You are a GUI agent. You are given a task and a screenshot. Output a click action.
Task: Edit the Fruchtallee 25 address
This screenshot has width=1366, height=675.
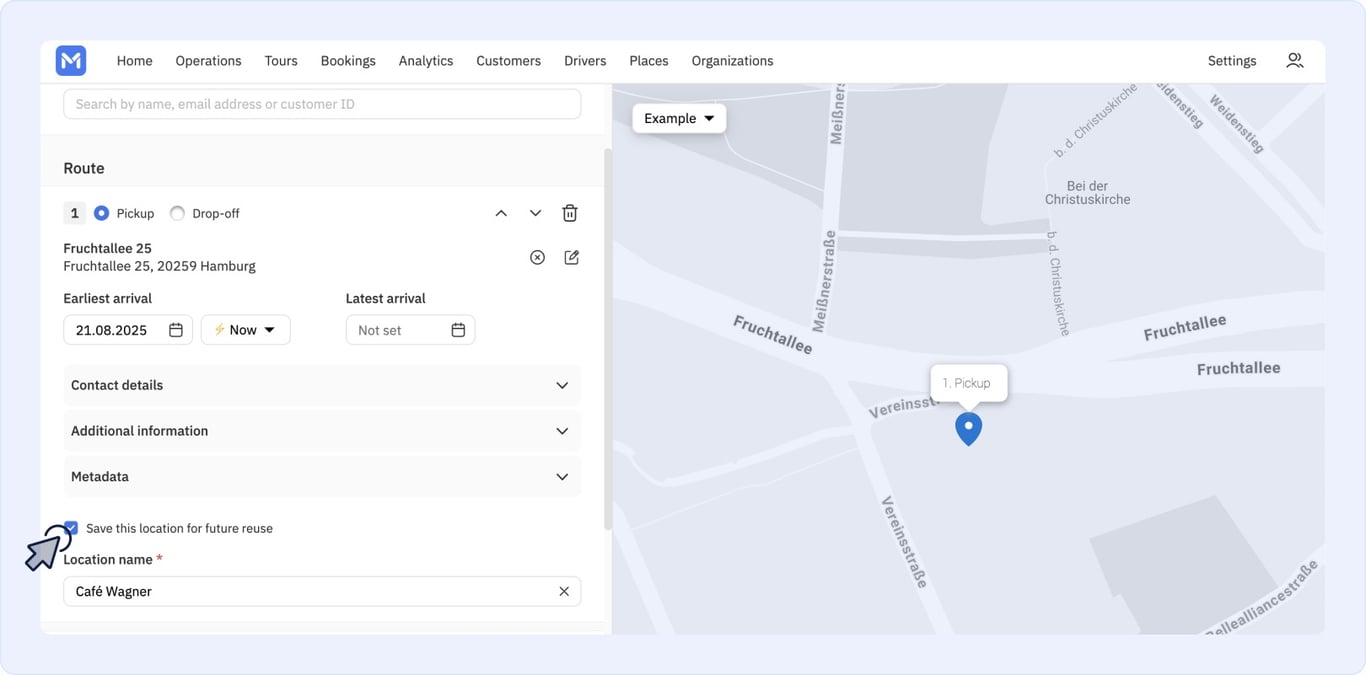571,257
